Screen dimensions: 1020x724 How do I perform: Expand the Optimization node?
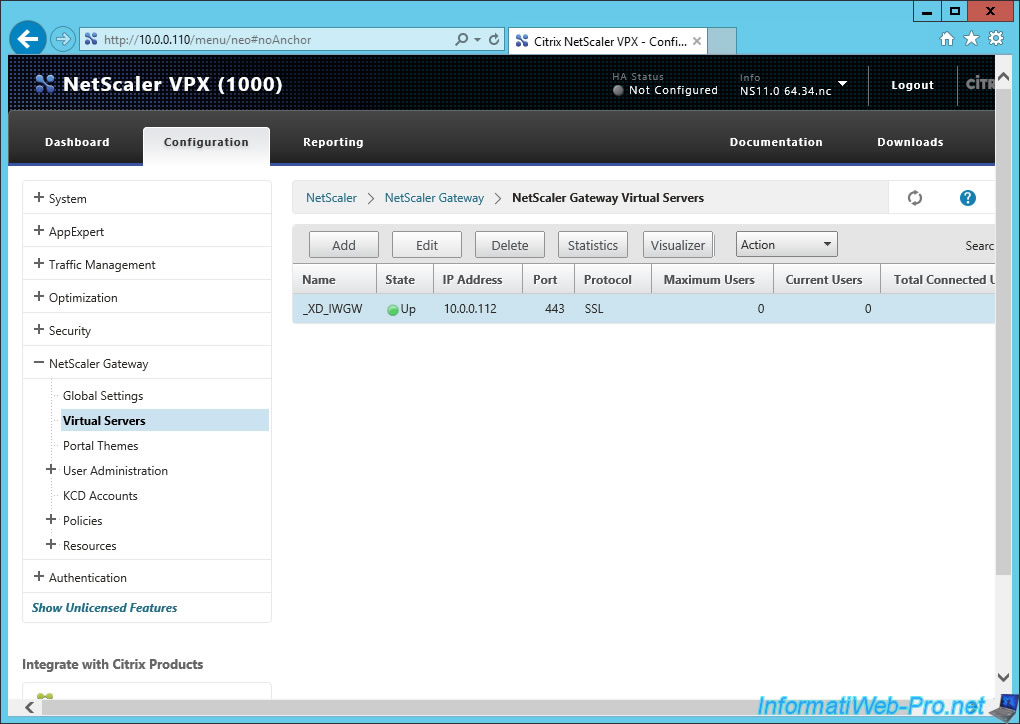pos(39,297)
